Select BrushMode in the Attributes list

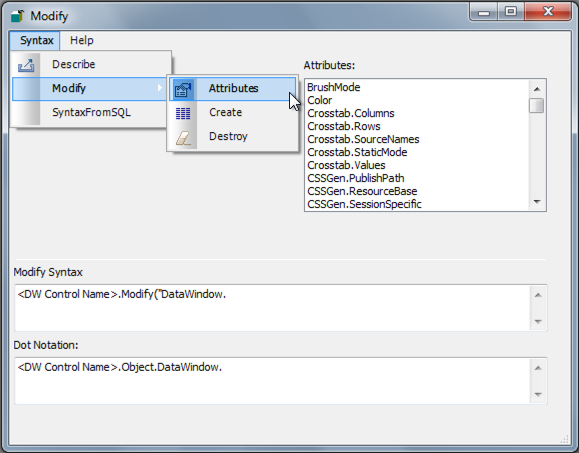coord(333,87)
